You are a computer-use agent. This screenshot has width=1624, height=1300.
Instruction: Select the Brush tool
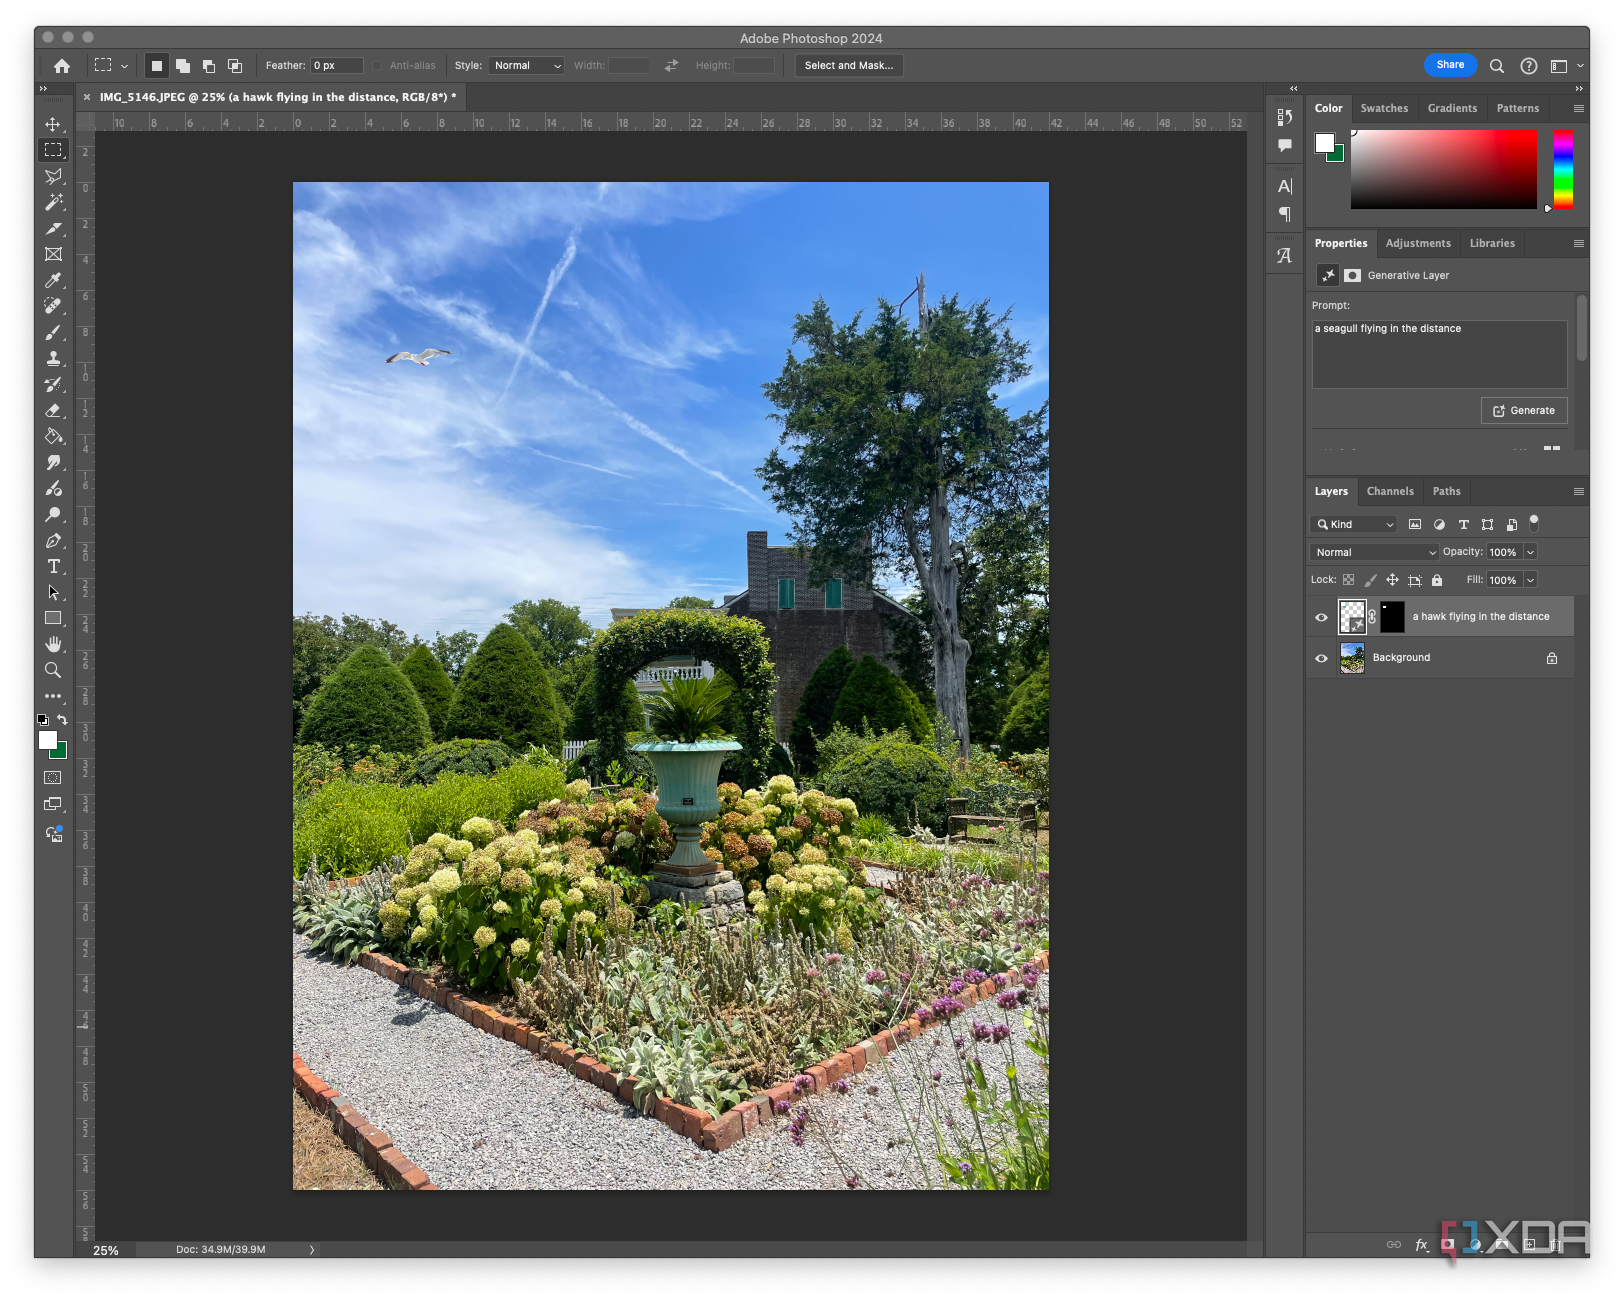pos(53,332)
